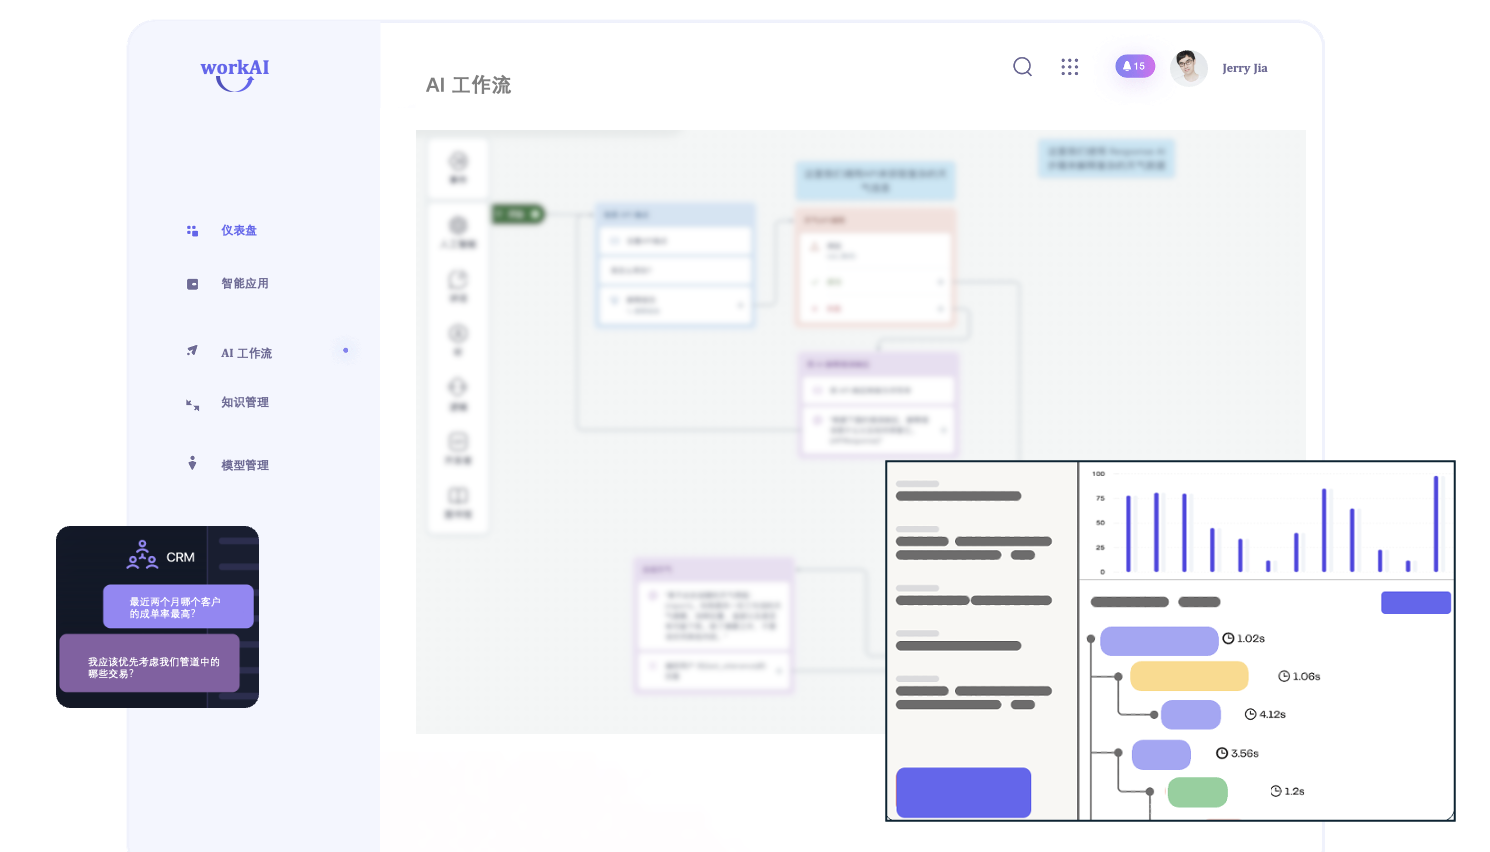Image resolution: width=1490 pixels, height=852 pixels.
Task: Click the workAI logo
Action: click(234, 74)
